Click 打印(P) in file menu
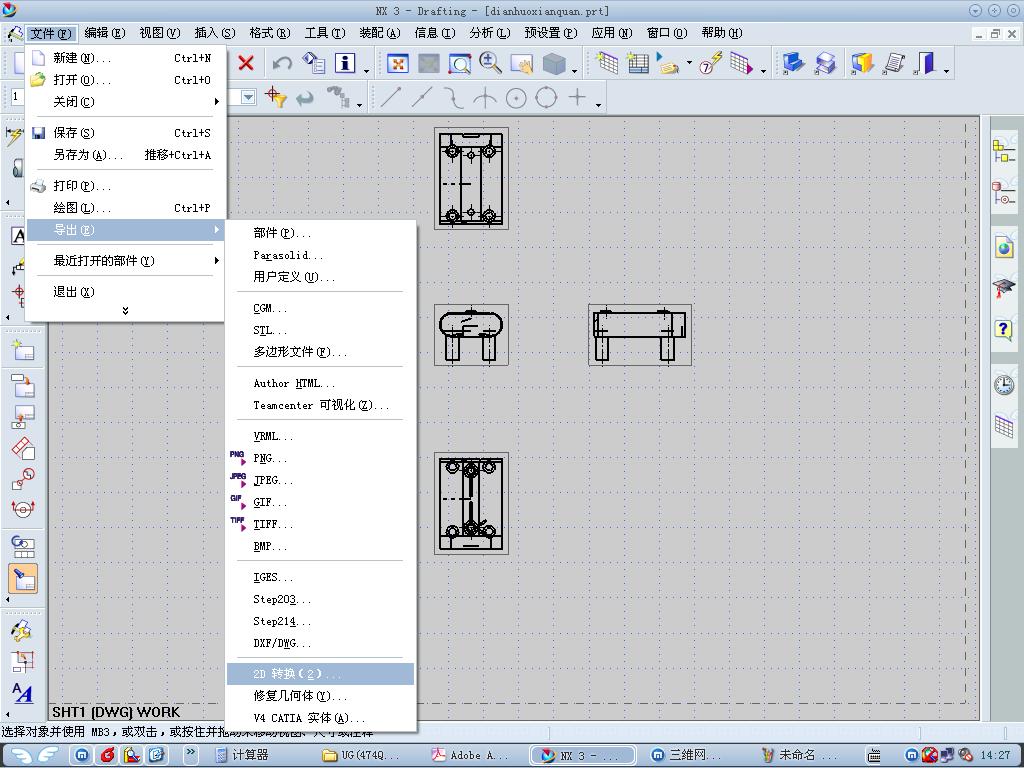The image size is (1024, 768). [x=125, y=186]
